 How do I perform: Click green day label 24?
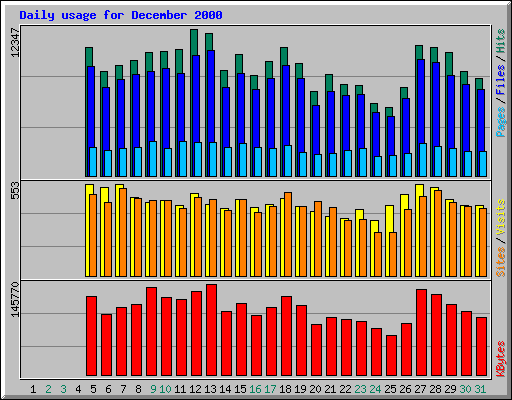point(375,389)
